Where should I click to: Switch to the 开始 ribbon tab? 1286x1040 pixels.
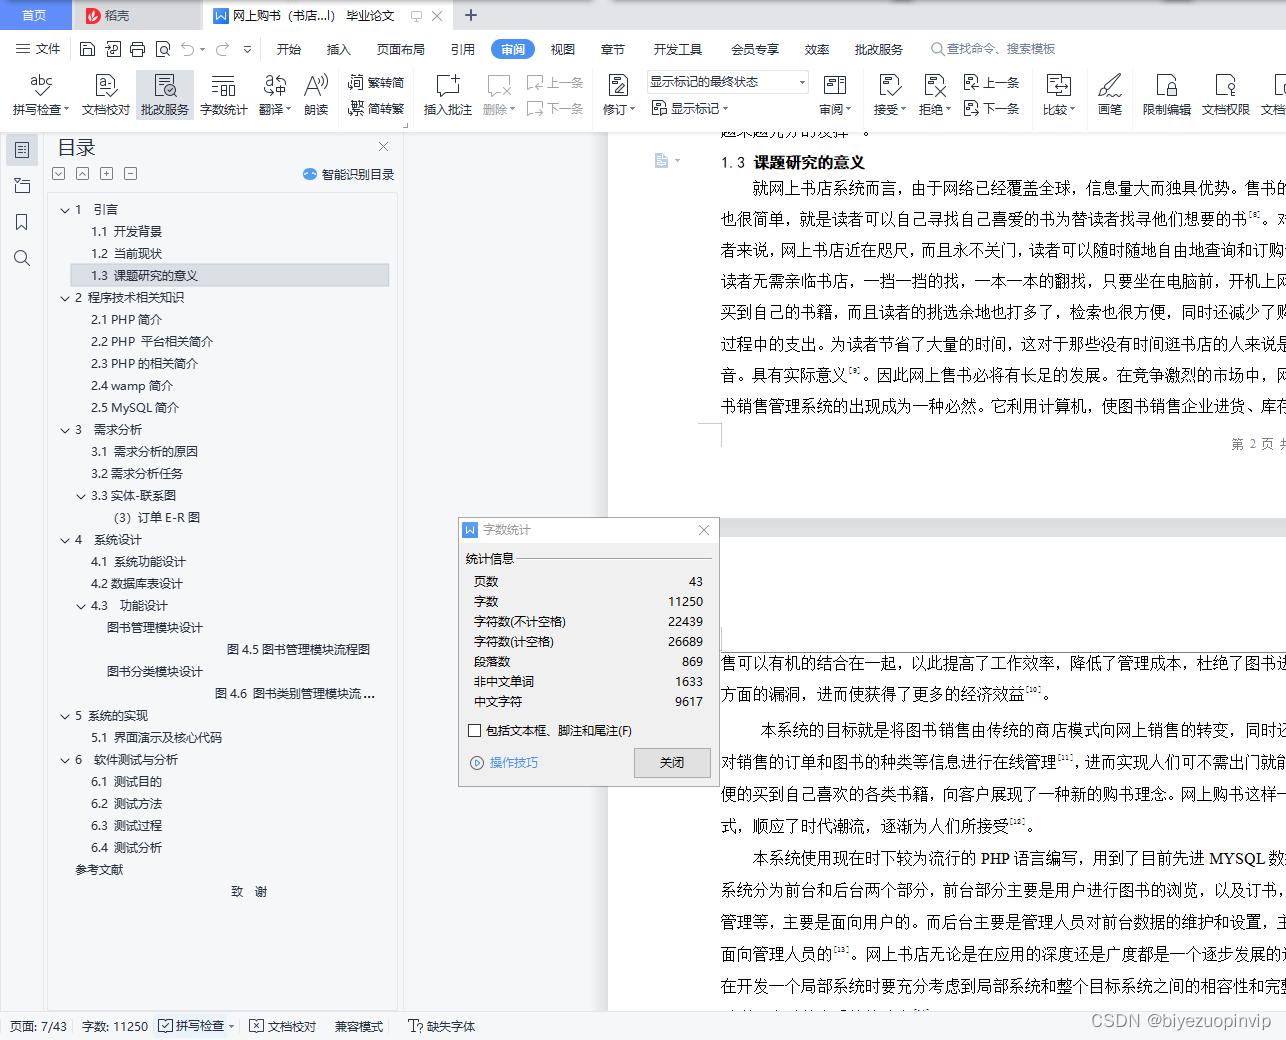click(x=289, y=49)
